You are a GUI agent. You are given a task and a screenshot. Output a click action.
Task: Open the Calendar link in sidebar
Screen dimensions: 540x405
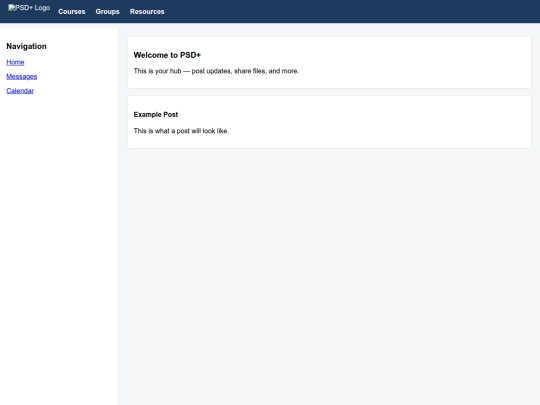point(20,91)
